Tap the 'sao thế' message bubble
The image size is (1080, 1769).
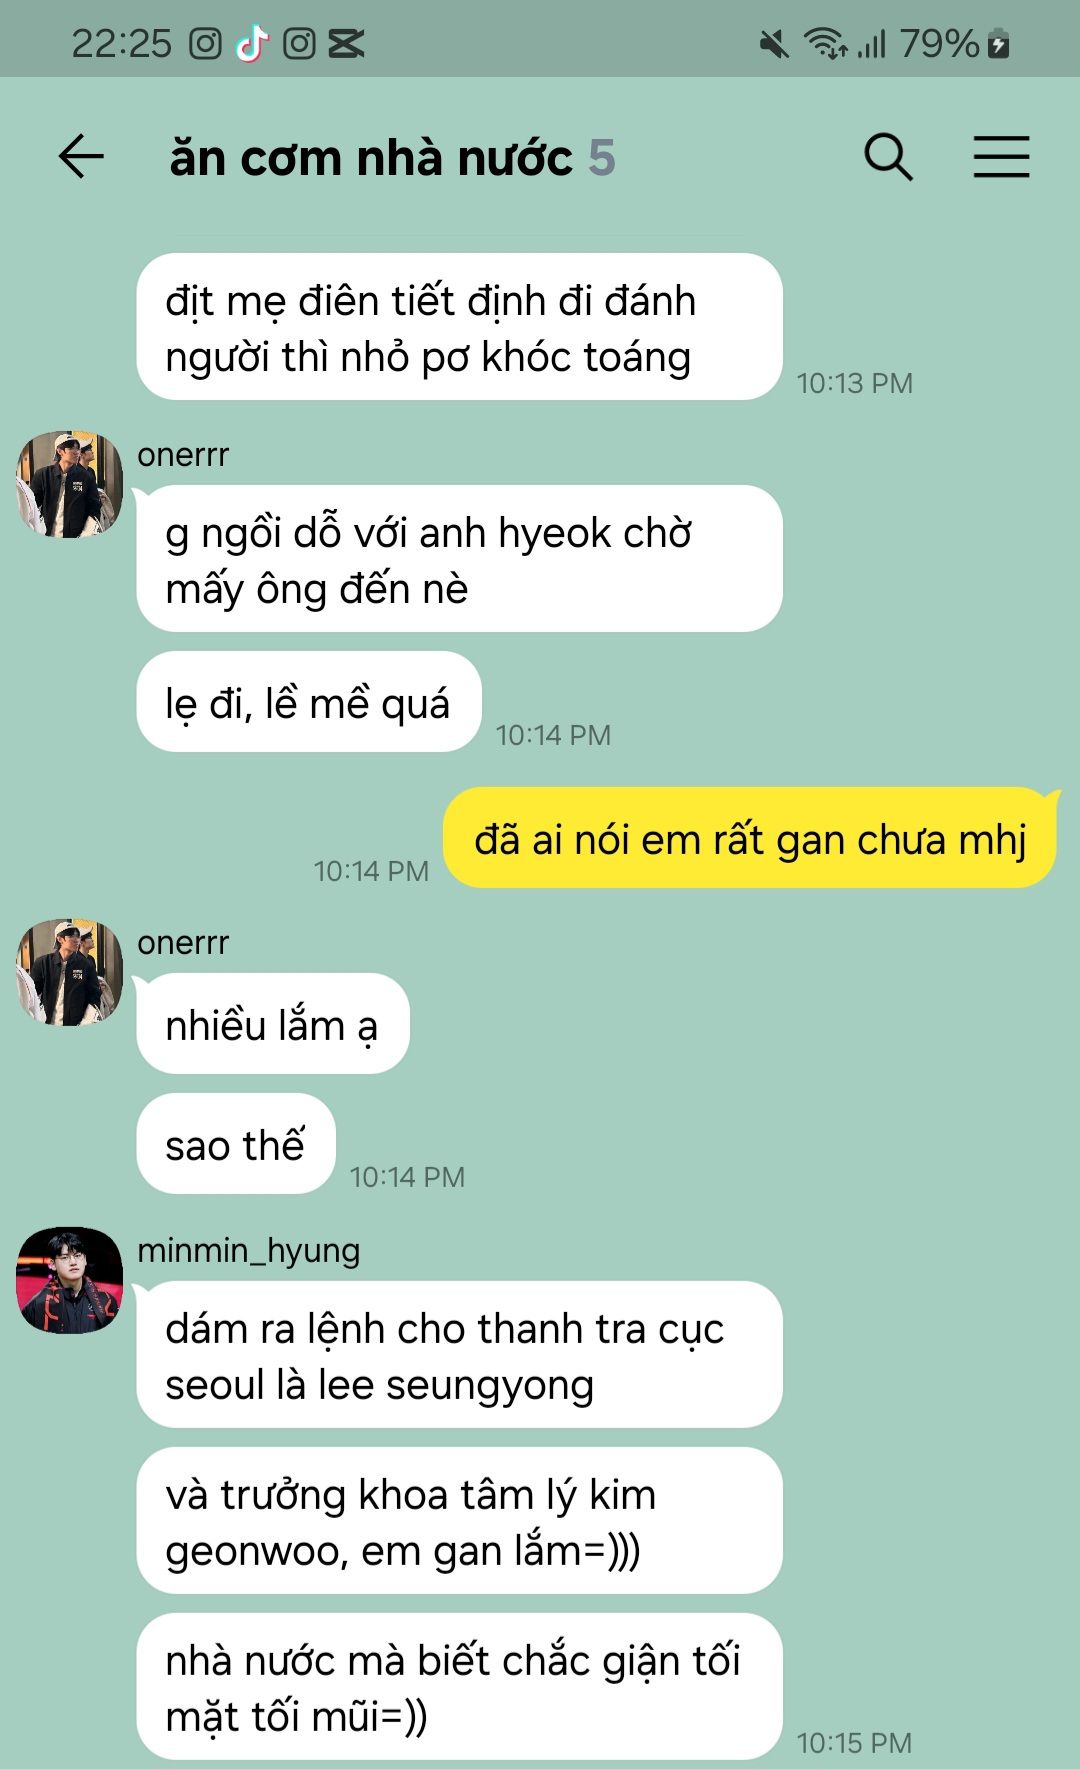point(236,1144)
